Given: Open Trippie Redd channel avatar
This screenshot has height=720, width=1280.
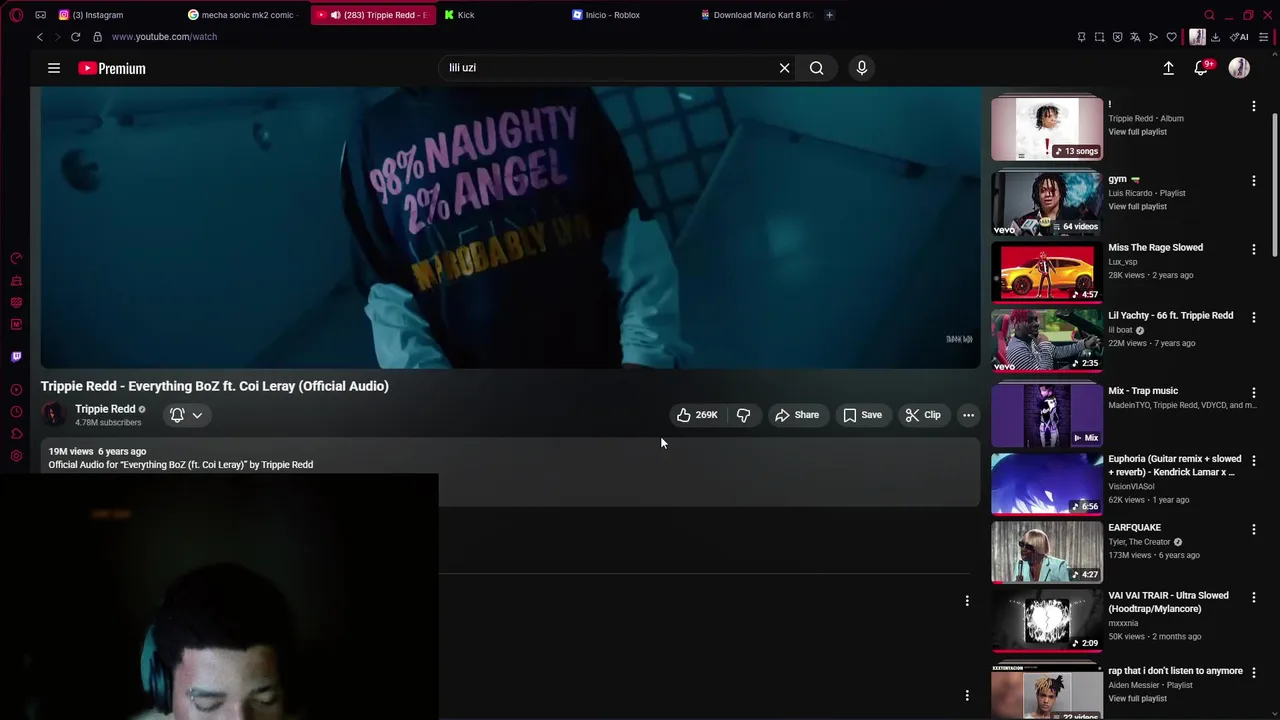Looking at the screenshot, I should (54, 414).
